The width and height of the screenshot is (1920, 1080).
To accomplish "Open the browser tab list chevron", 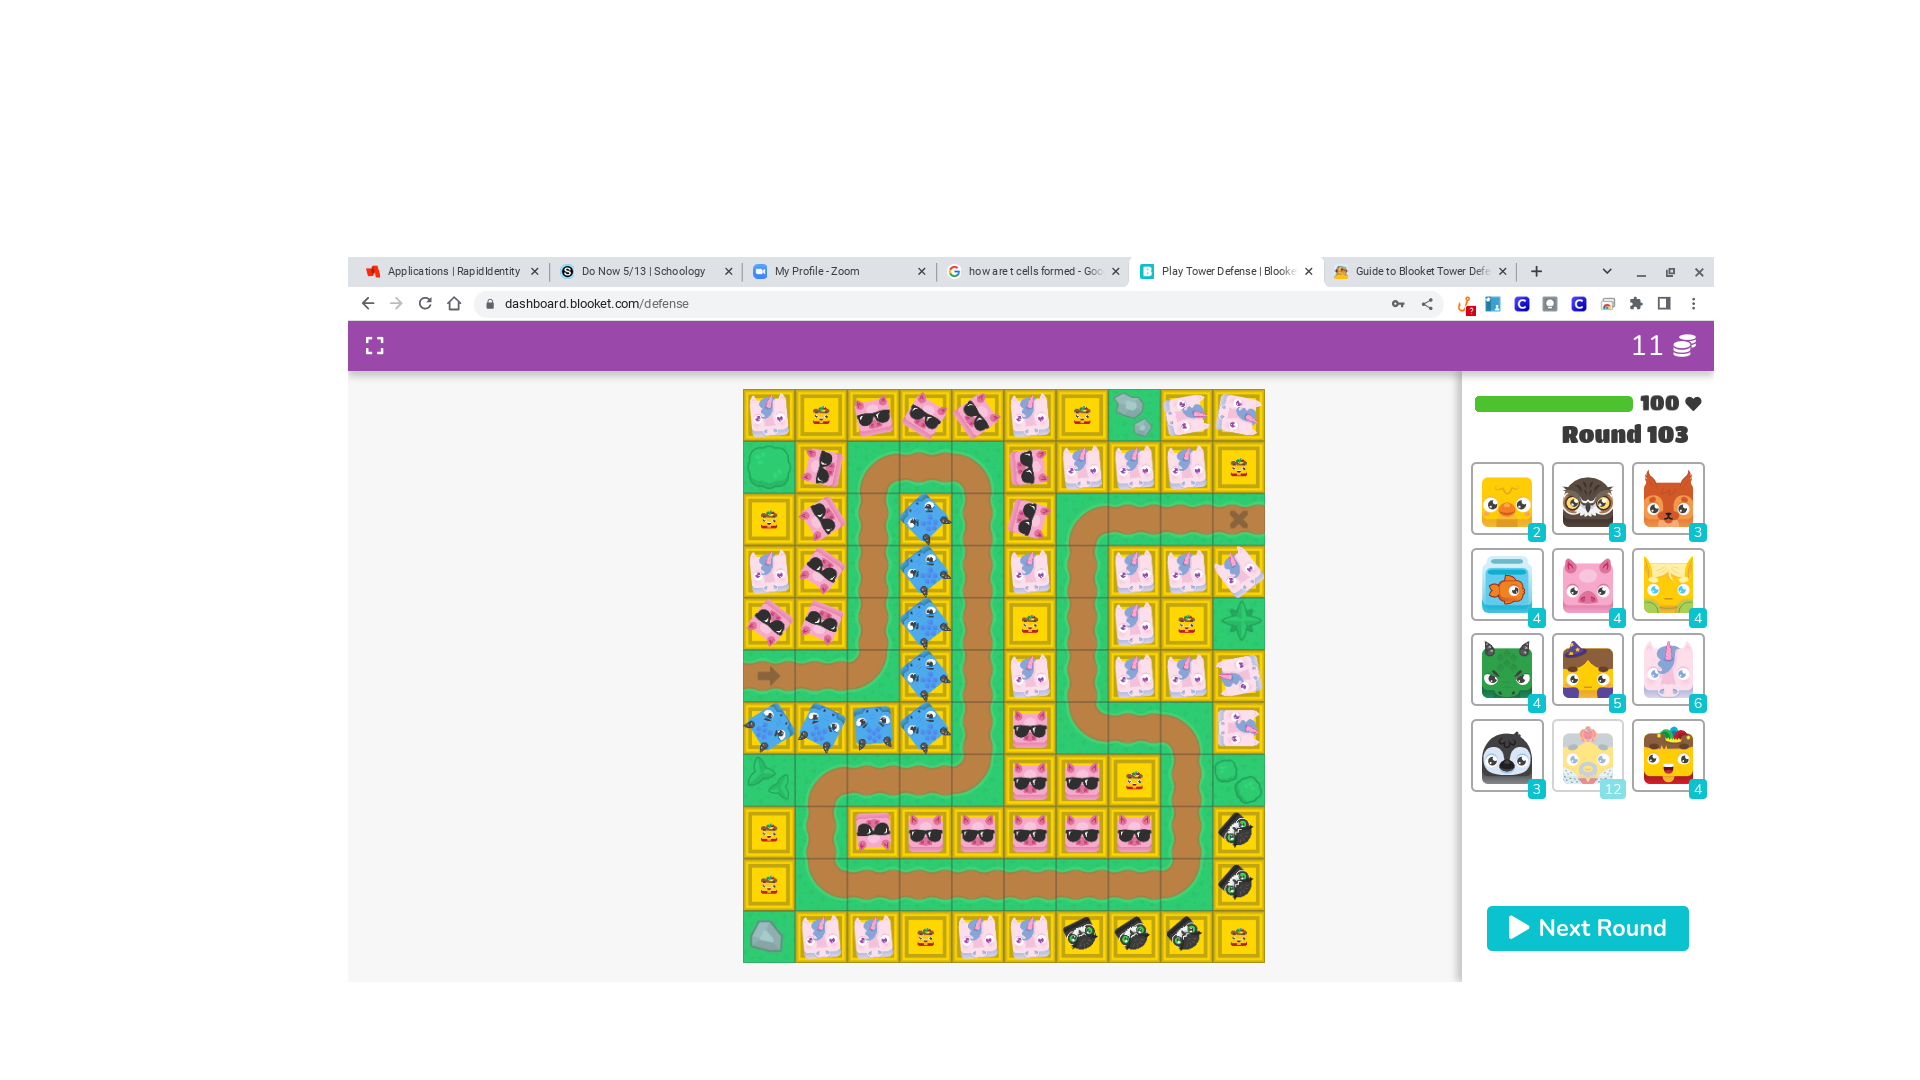I will coord(1607,271).
